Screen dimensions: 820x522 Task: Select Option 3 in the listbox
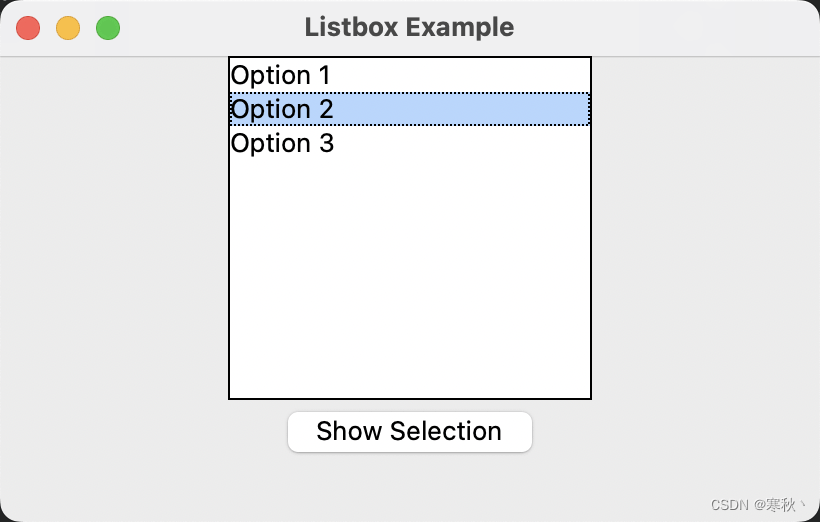pos(282,143)
